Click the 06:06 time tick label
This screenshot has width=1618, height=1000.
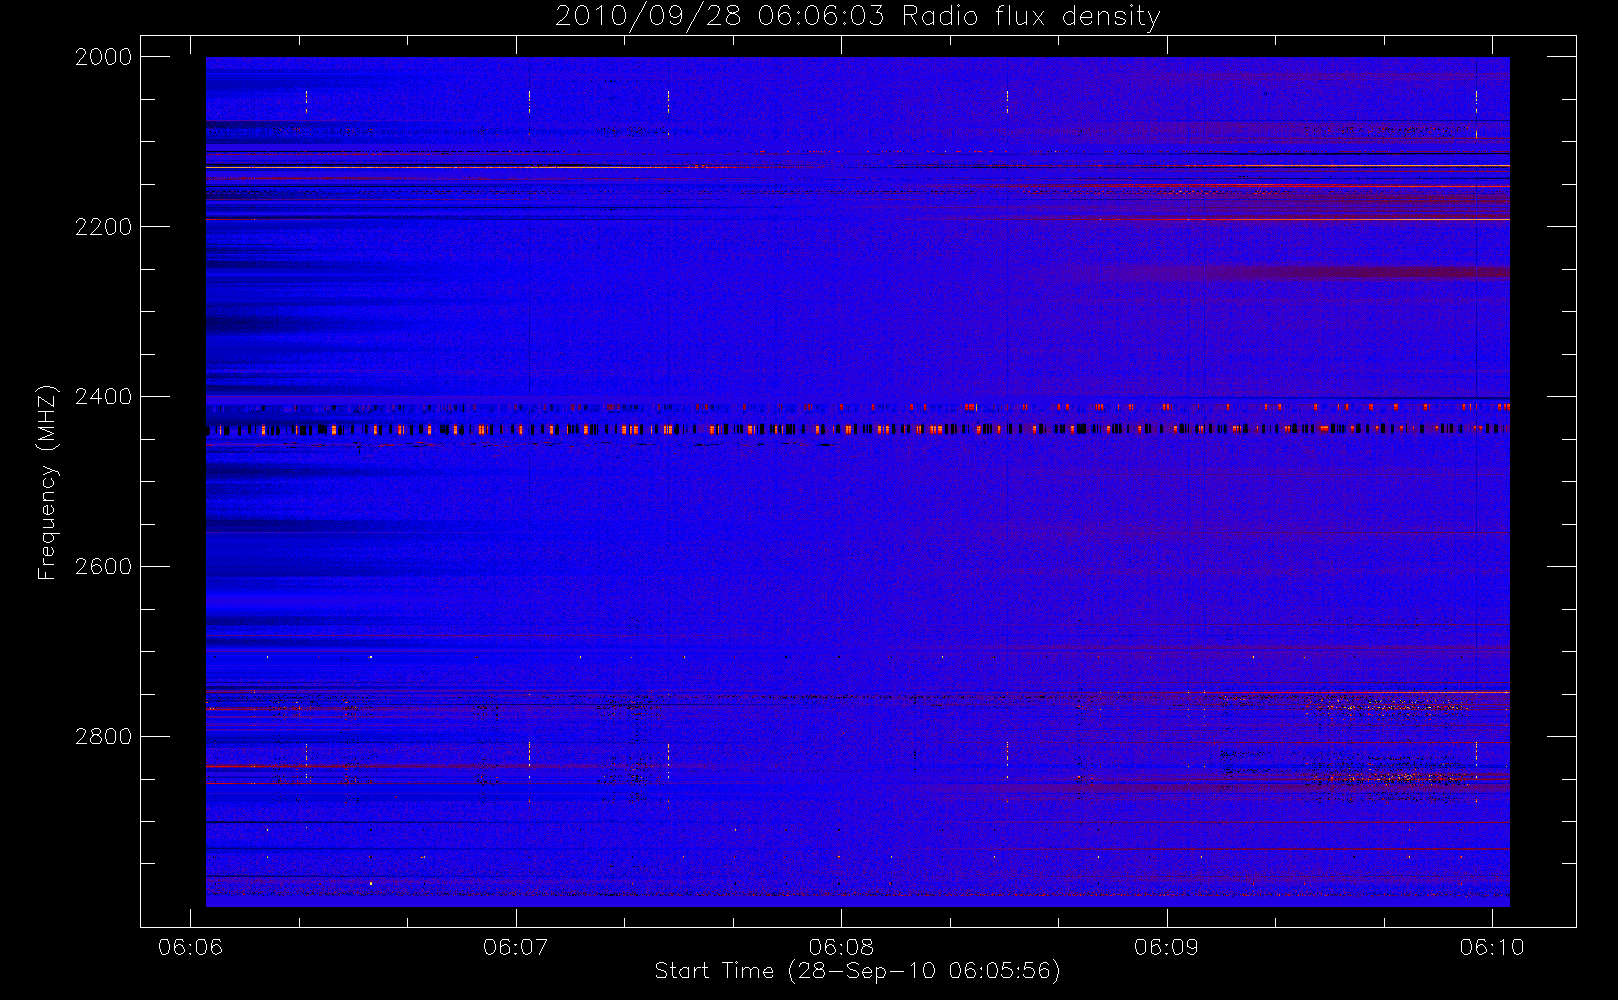pyautogui.click(x=191, y=947)
